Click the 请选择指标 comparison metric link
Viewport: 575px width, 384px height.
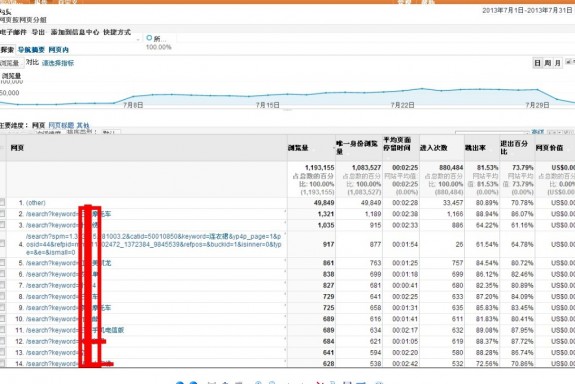(x=58, y=63)
